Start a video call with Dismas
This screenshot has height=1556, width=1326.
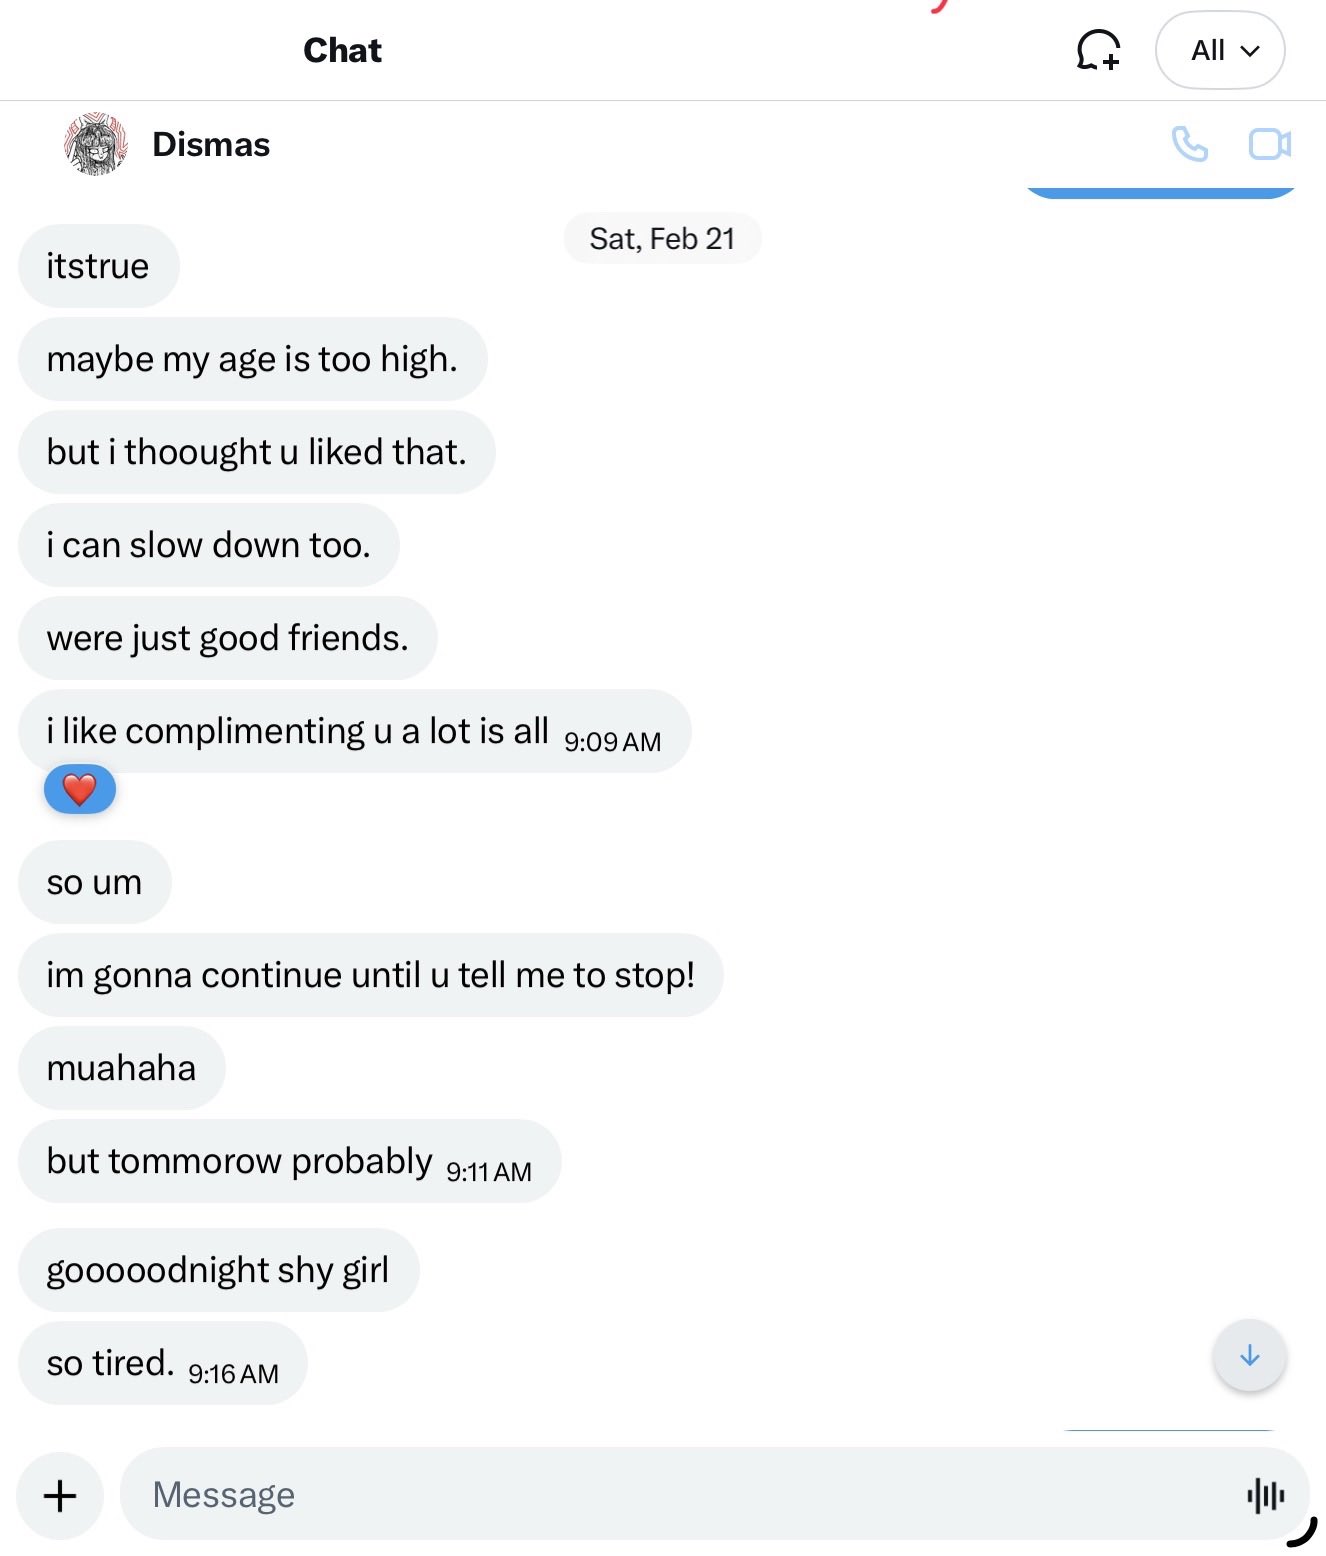click(1269, 145)
